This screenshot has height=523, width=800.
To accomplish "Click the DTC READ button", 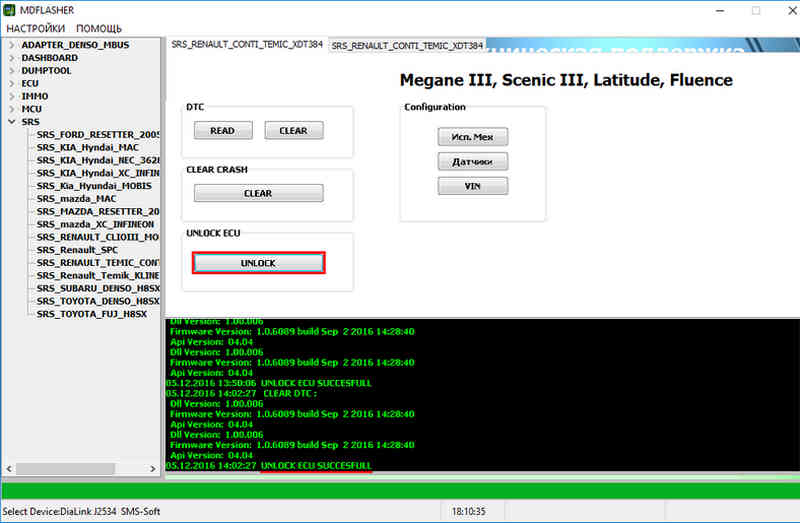I will (x=223, y=131).
